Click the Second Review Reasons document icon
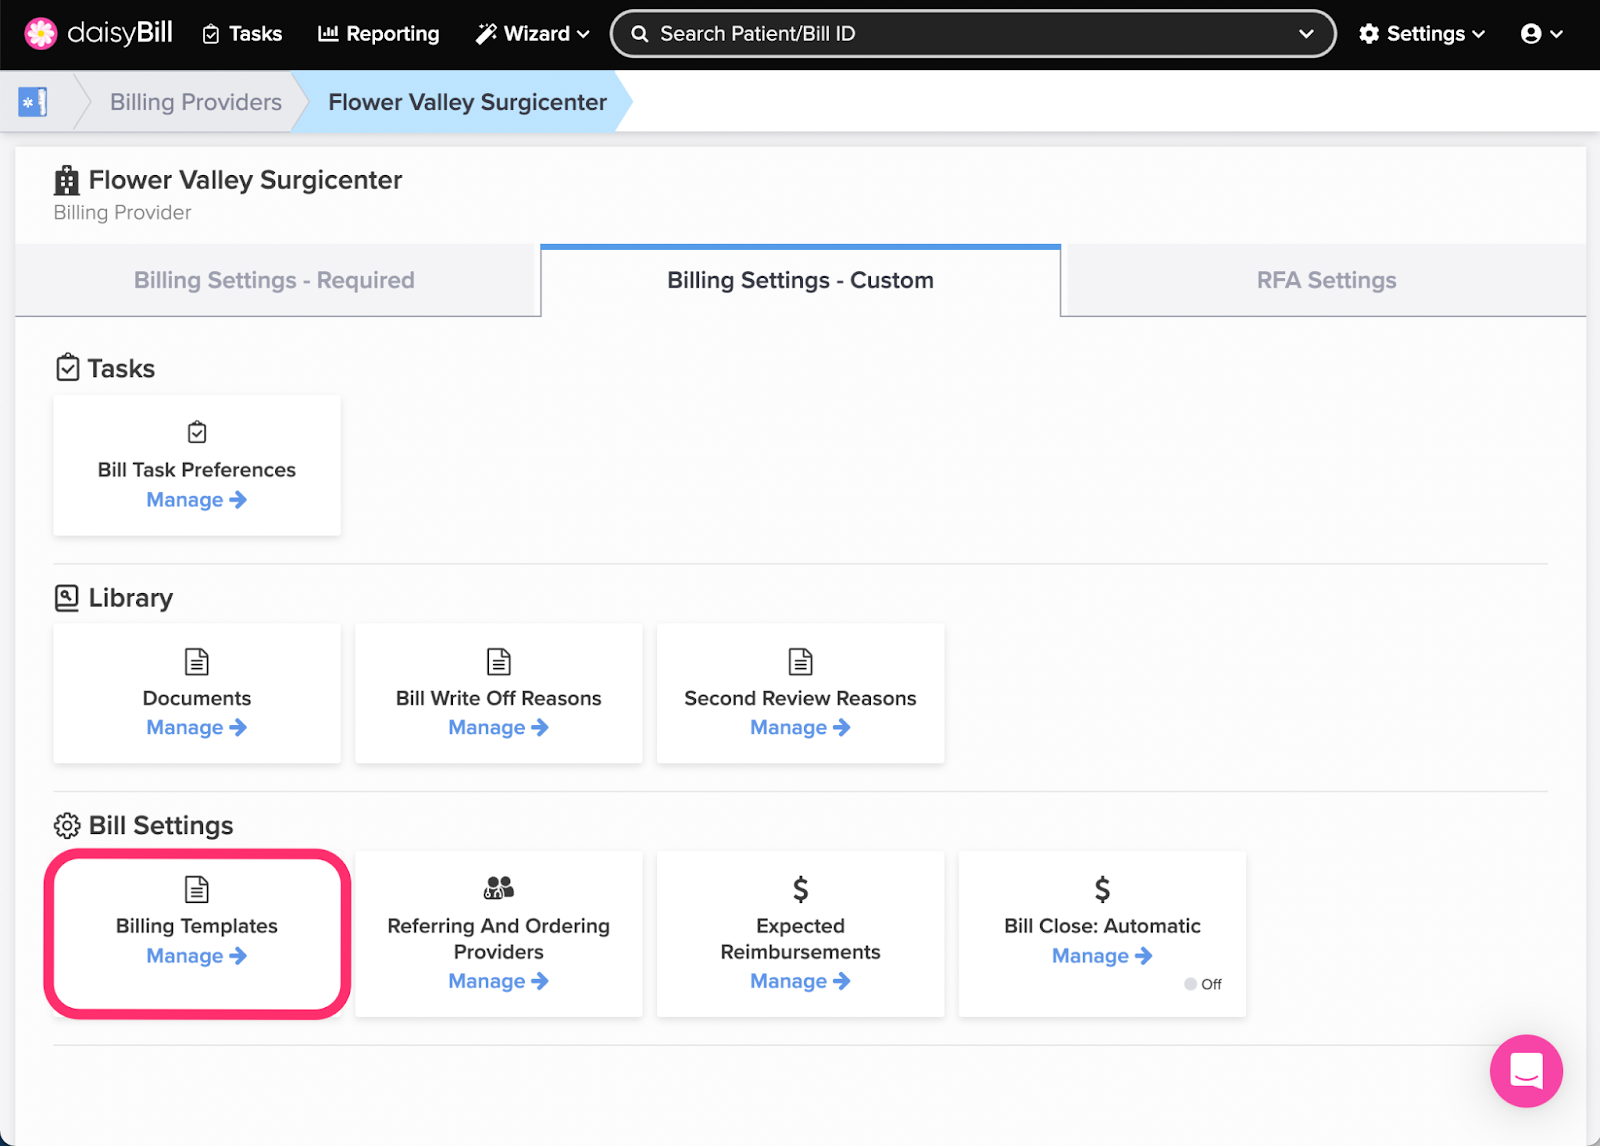Viewport: 1600px width, 1146px height. pyautogui.click(x=800, y=661)
